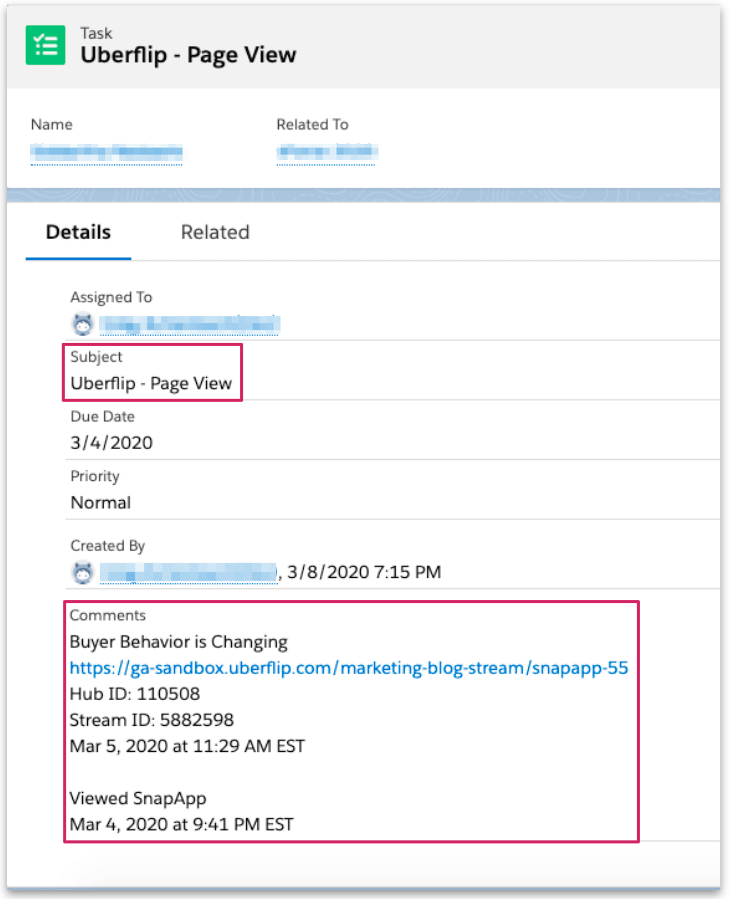The height and width of the screenshot is (899, 729).
Task: Click 'Buyer Behavior is Changing' comment line
Action: (178, 642)
